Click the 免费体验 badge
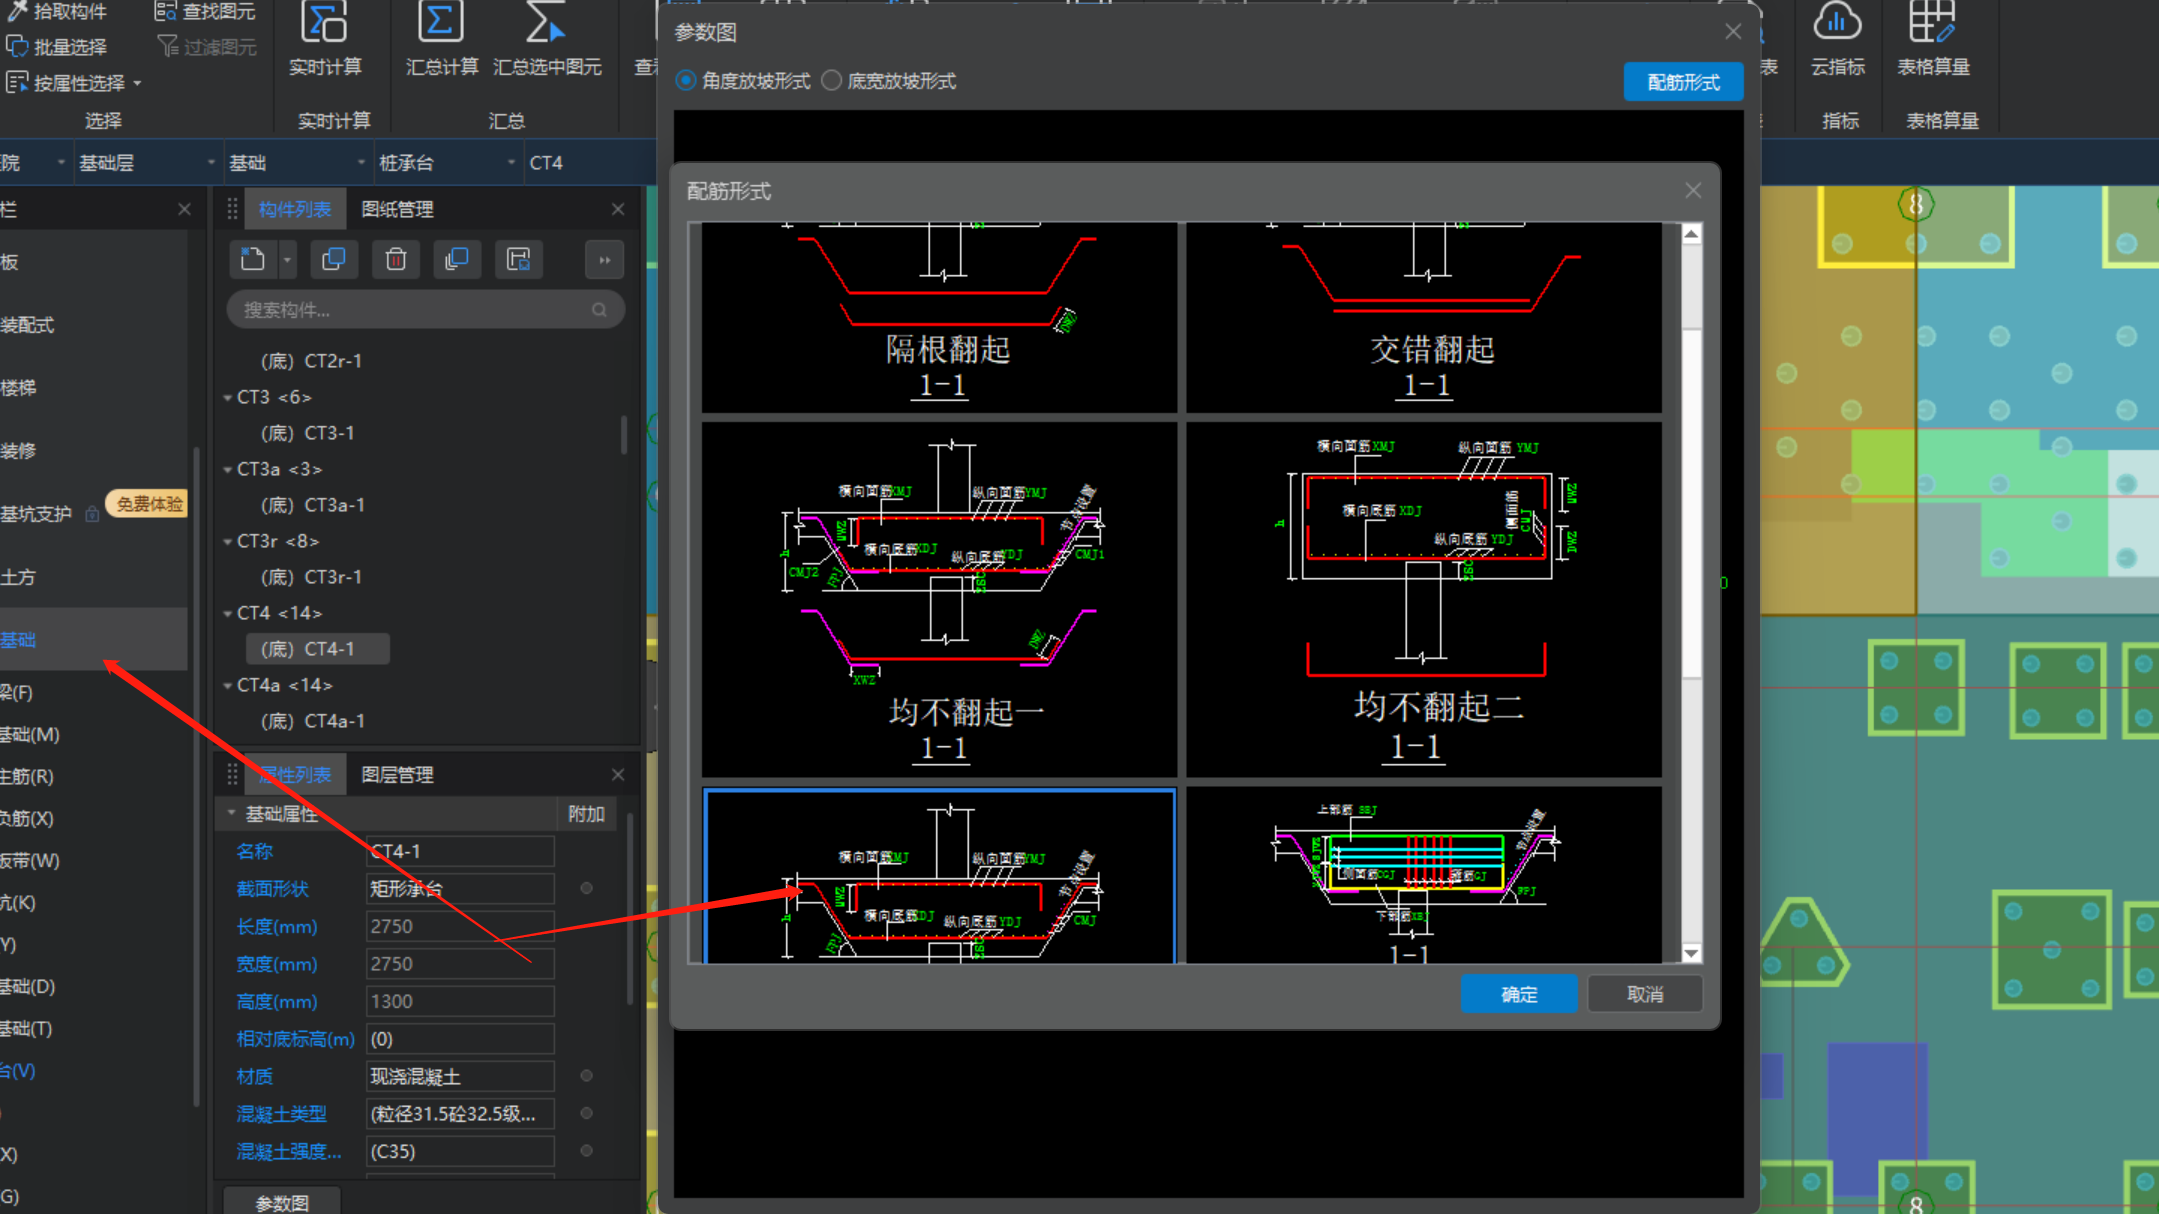This screenshot has width=2159, height=1214. coord(149,503)
